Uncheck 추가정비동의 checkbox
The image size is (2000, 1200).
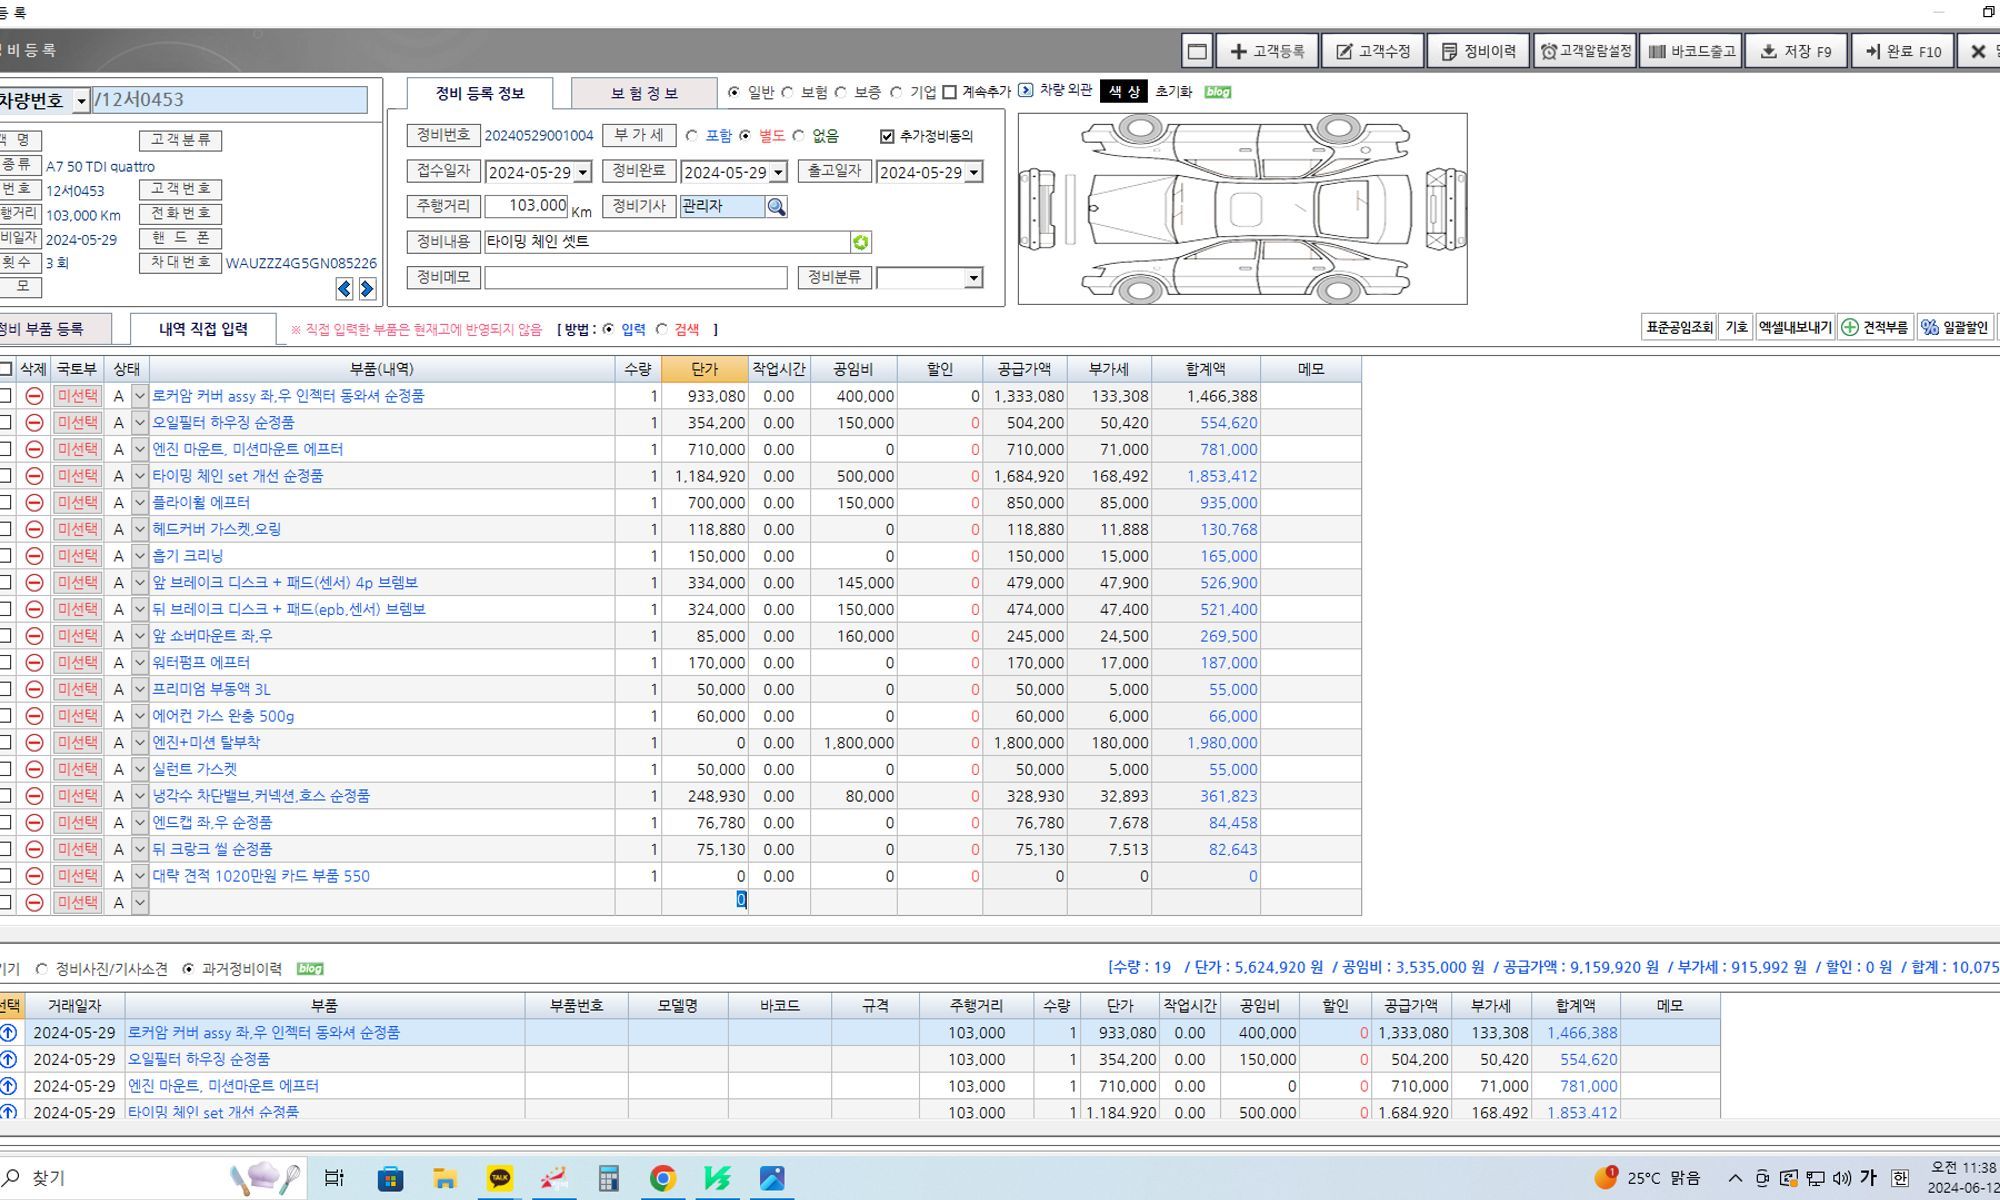(x=887, y=136)
